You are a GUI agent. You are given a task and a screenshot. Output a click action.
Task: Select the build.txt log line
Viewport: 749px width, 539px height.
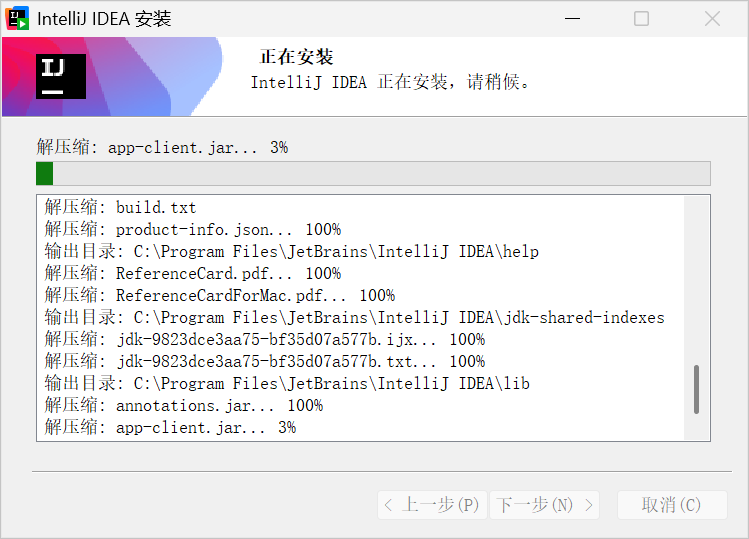(x=120, y=208)
